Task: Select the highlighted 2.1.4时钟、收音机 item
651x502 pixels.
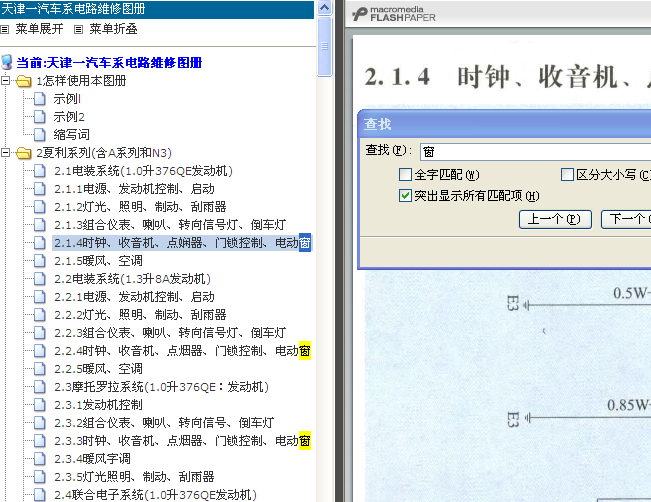Action: (x=182, y=242)
